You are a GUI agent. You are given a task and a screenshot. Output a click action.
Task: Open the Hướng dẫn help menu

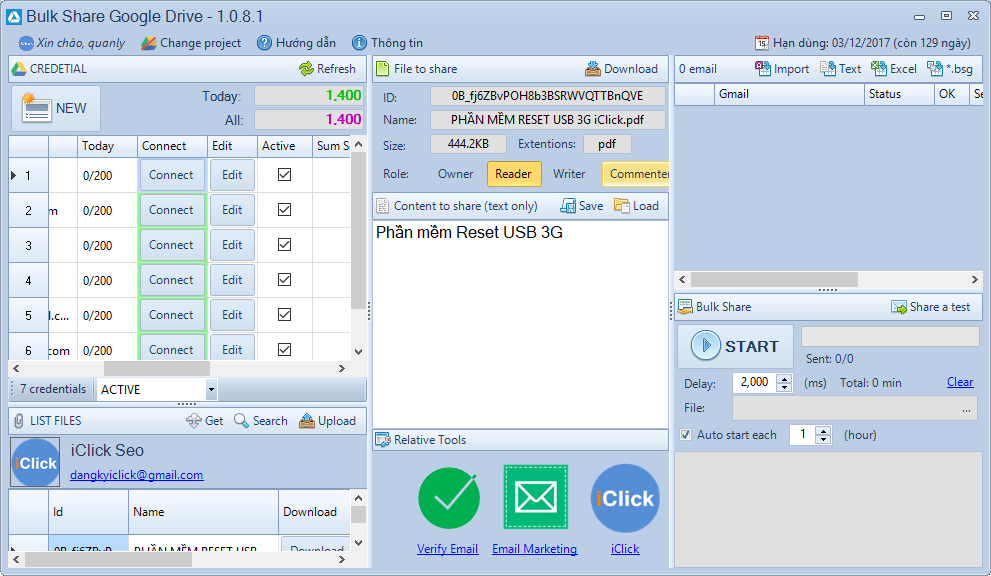pyautogui.click(x=296, y=43)
